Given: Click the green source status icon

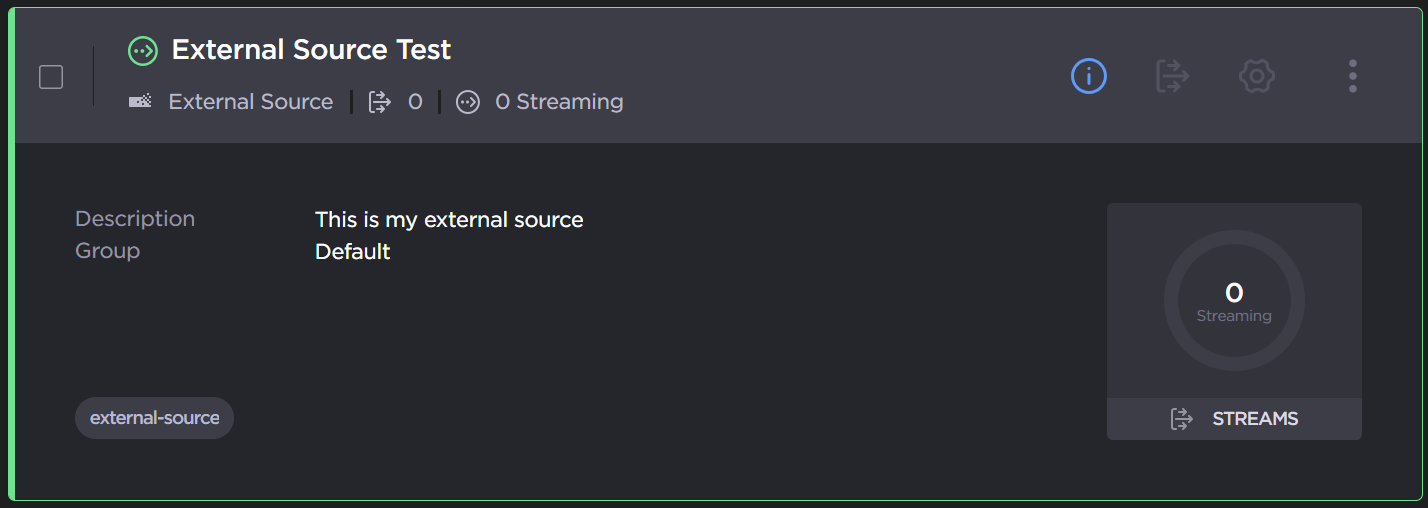Looking at the screenshot, I should pos(143,50).
